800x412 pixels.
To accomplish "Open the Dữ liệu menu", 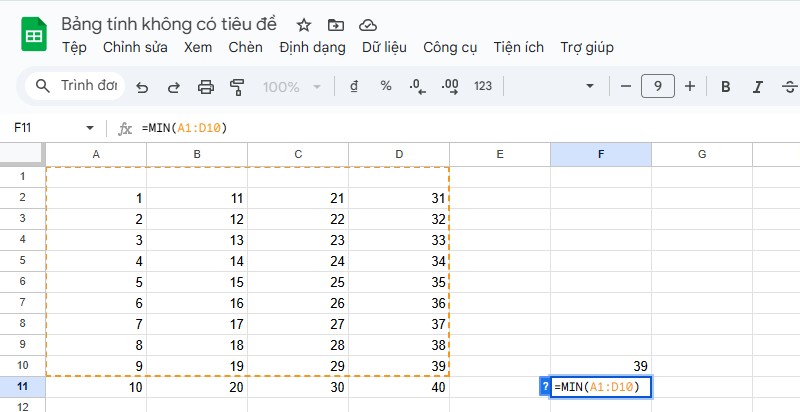I will click(x=384, y=47).
